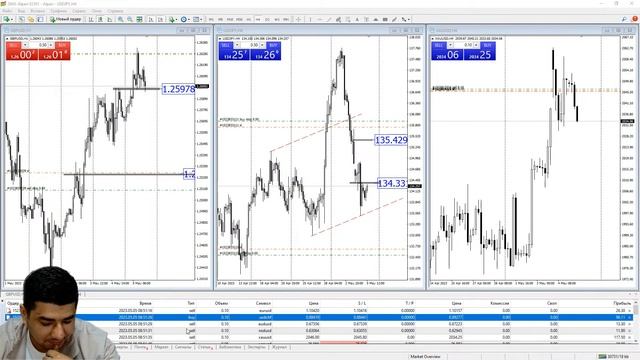
Task: Select the text 'A' tool
Action: [357, 19]
